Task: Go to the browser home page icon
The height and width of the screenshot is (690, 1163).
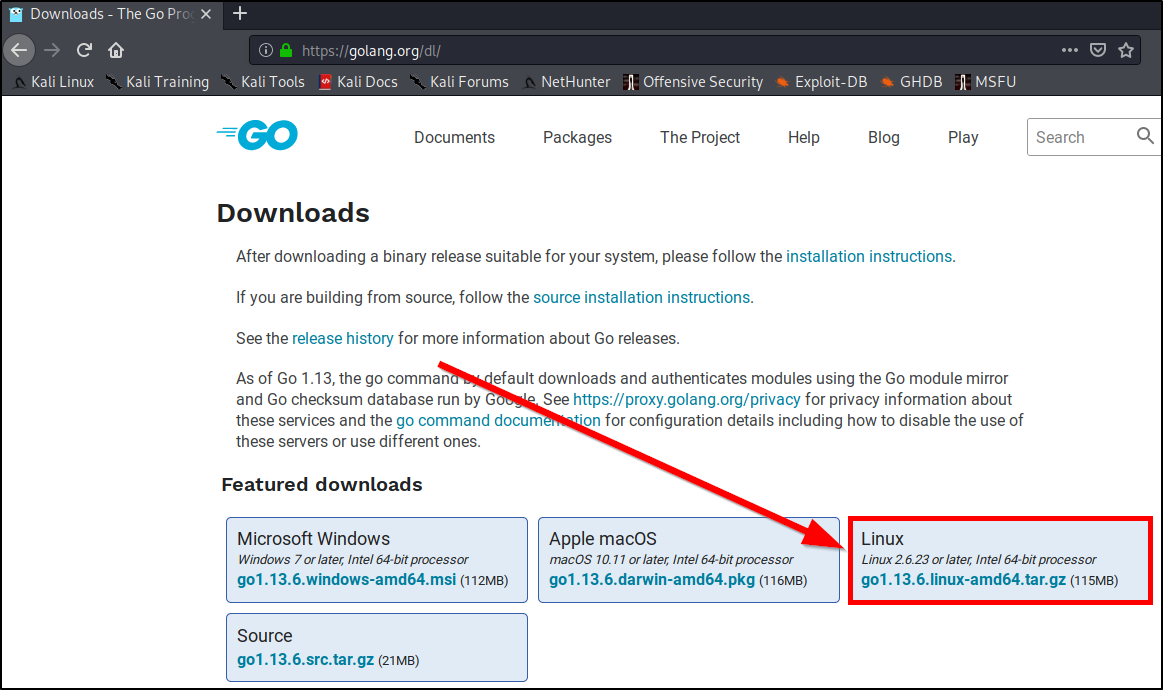Action: pyautogui.click(x=116, y=50)
